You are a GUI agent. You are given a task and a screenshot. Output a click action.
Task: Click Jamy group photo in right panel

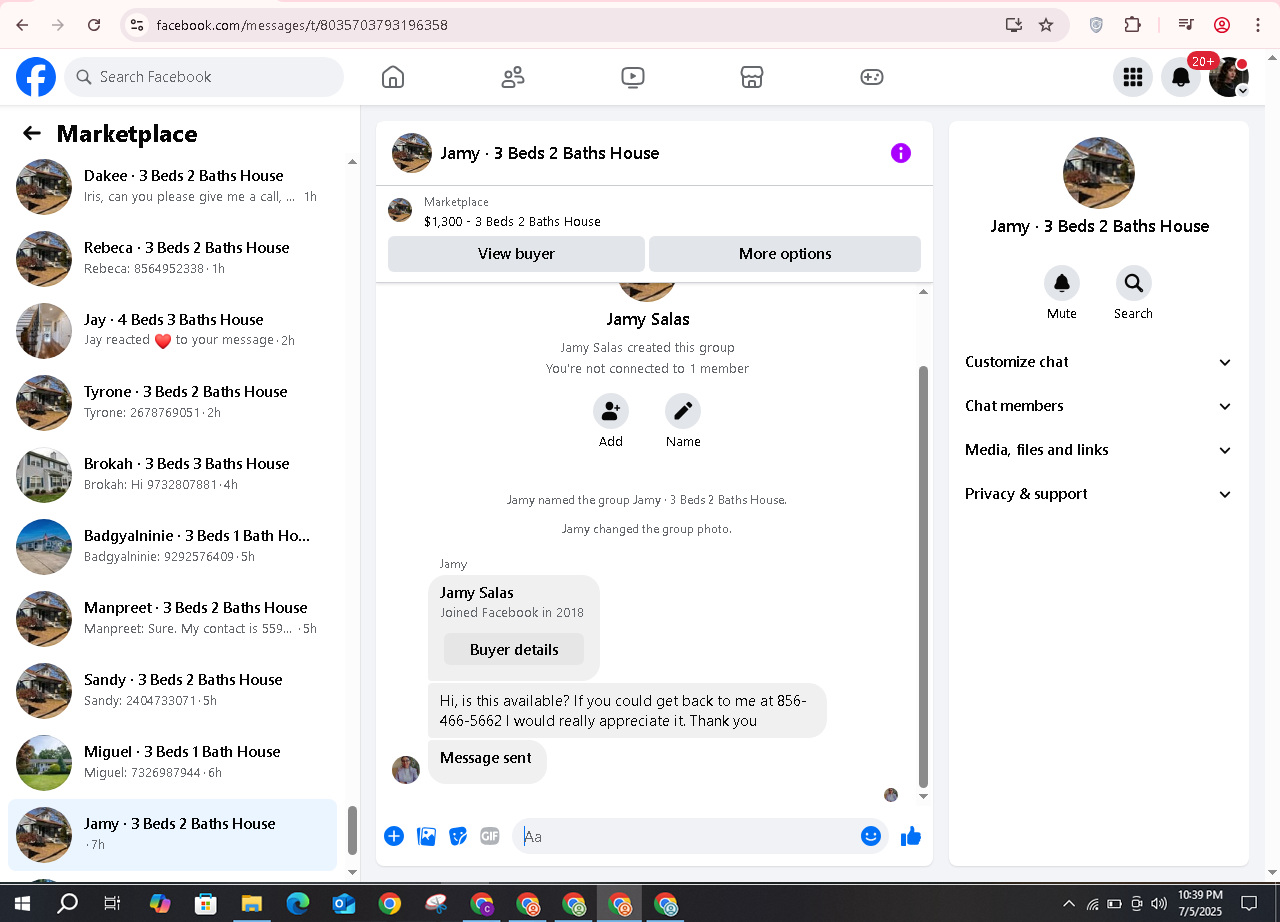click(1099, 173)
